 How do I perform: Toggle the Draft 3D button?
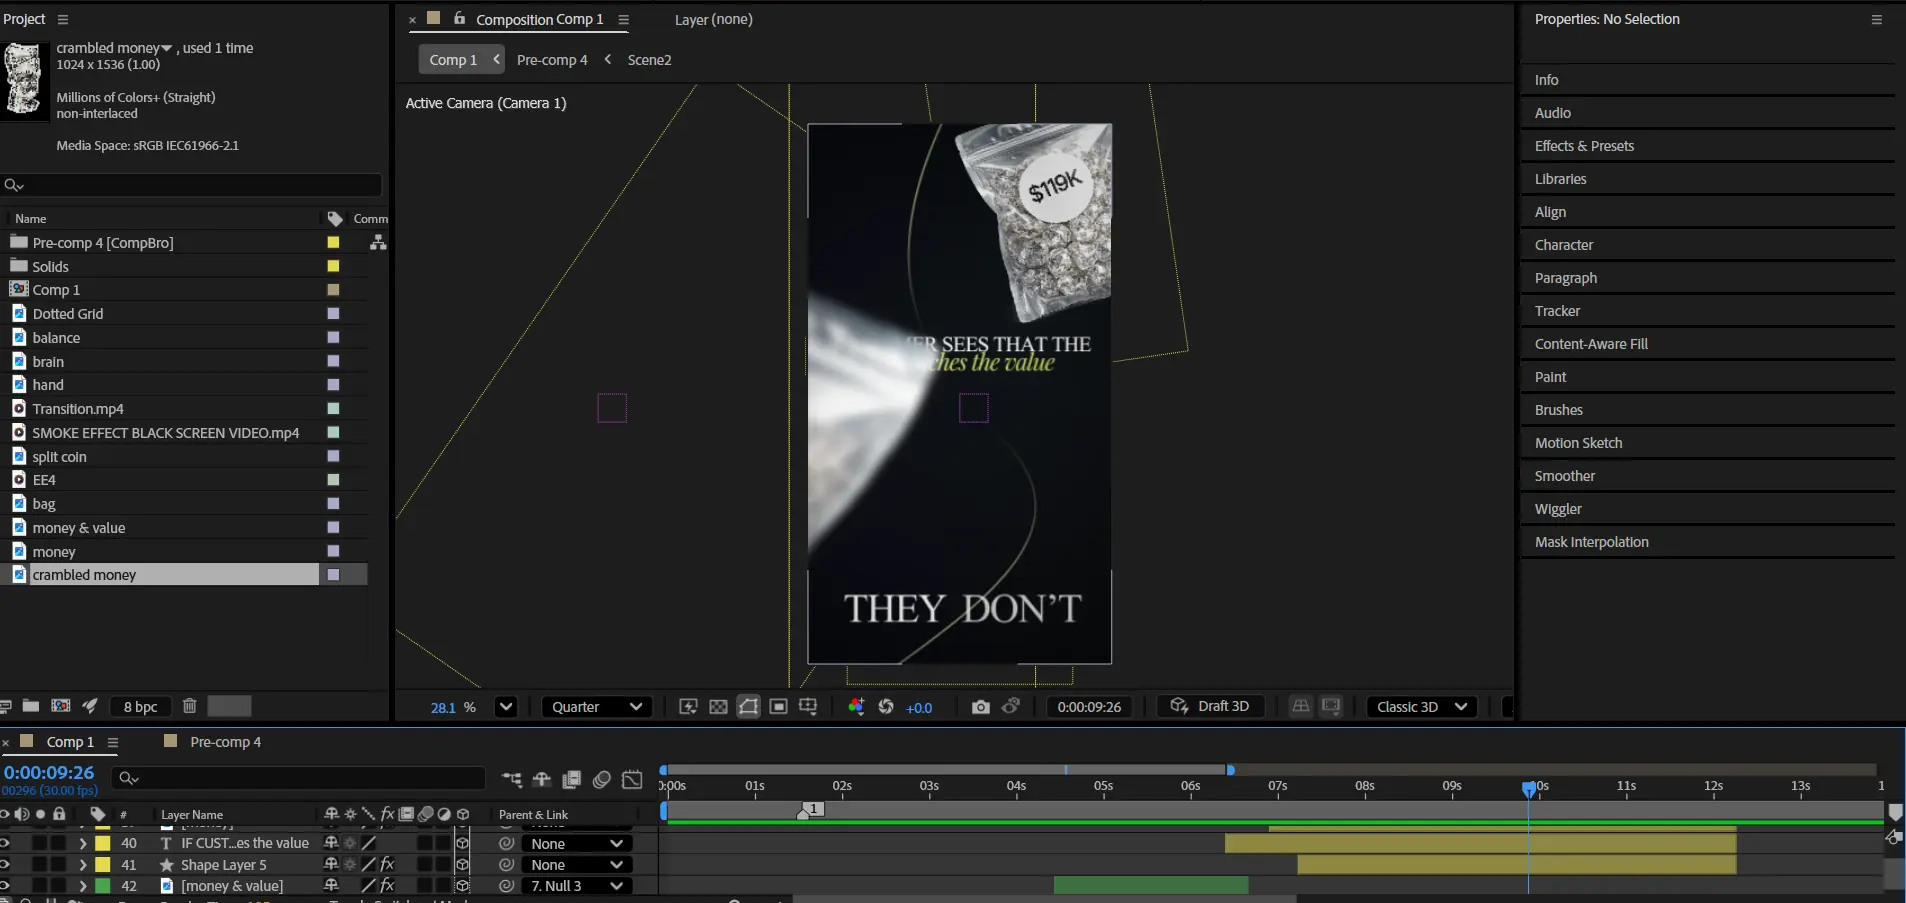coord(1210,706)
